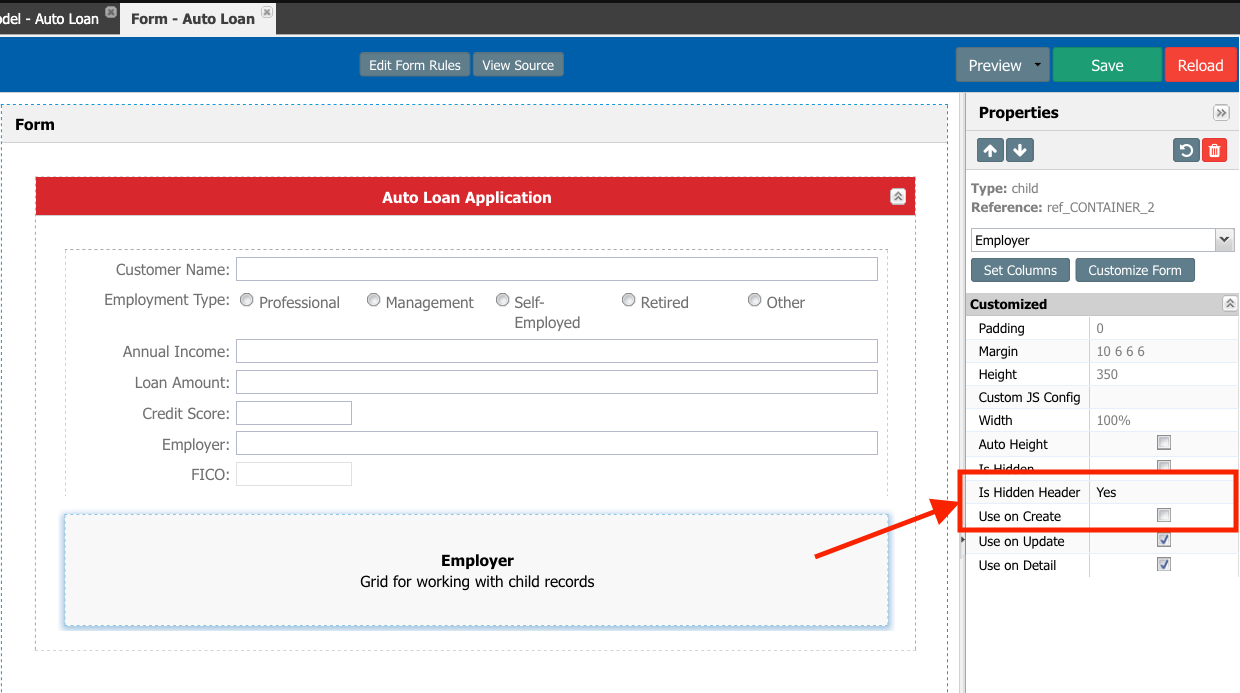
Task: Collapse the Customized properties section
Action: click(x=1229, y=304)
